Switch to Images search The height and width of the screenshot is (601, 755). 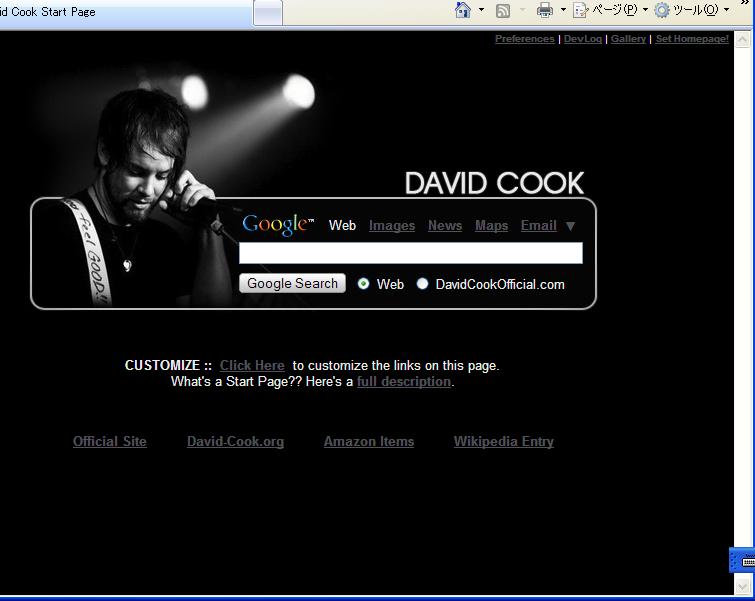click(x=392, y=225)
